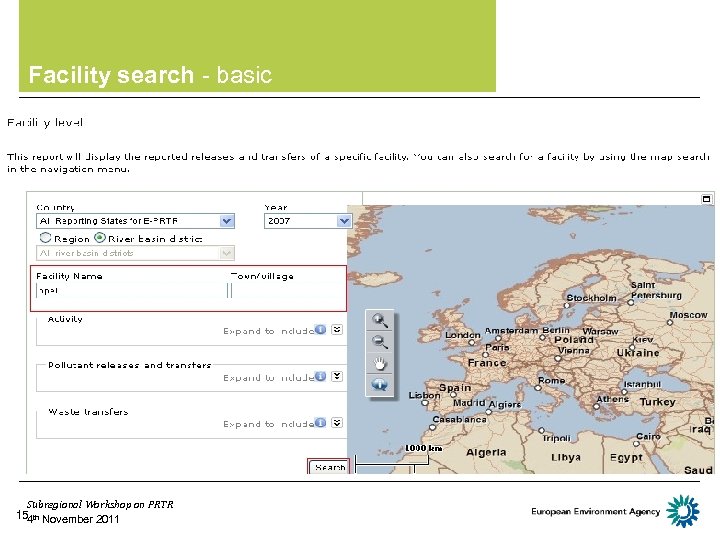Click in the Facility Name input field

point(130,291)
